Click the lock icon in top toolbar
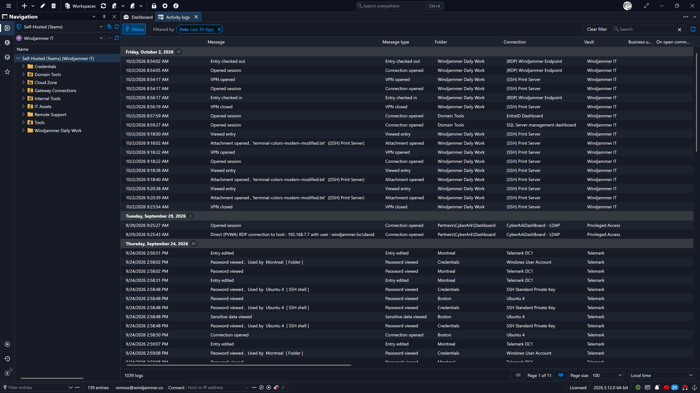This screenshot has height=393, width=700. point(154,6)
